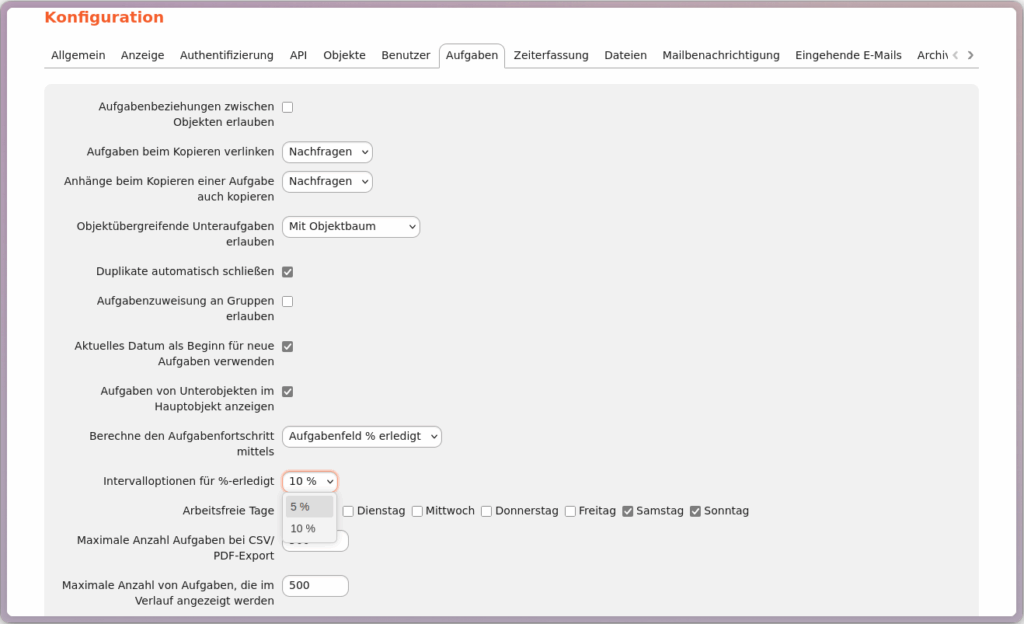Uncheck Samstag as work-free day
This screenshot has height=624, width=1024.
(628, 511)
